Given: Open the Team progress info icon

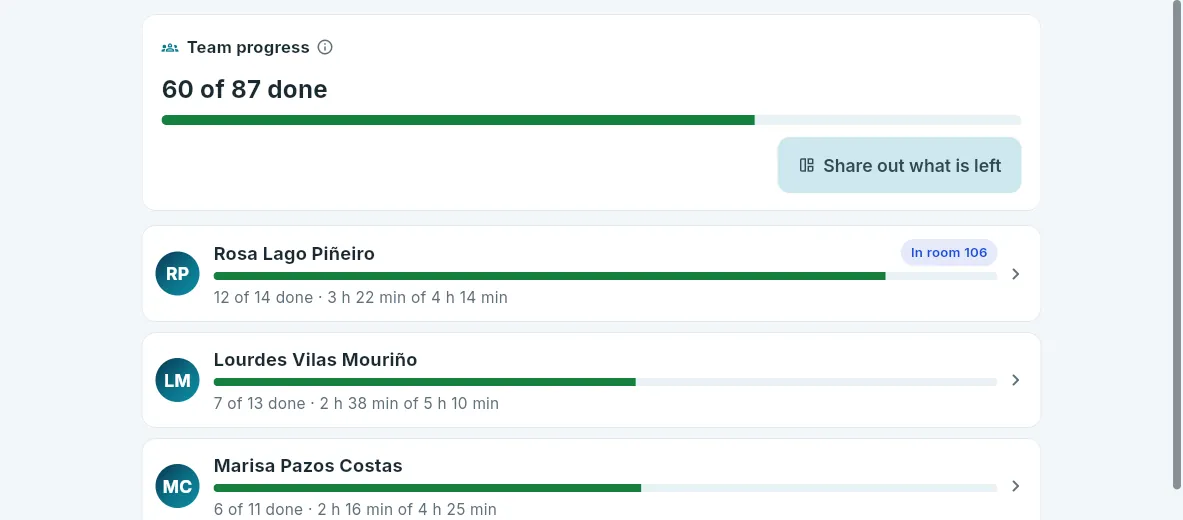Looking at the screenshot, I should (x=325, y=48).
